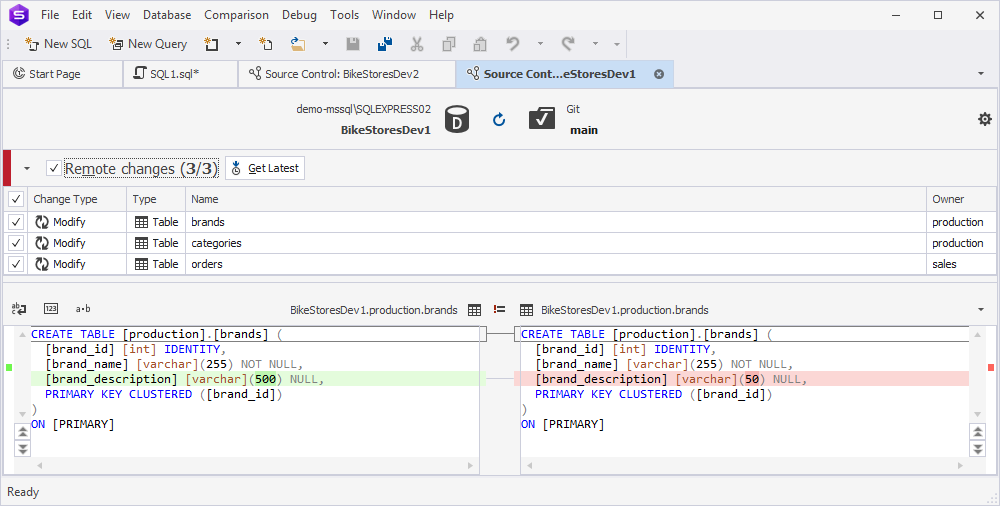Select the orders row name
The height and width of the screenshot is (506, 1000).
[207, 264]
